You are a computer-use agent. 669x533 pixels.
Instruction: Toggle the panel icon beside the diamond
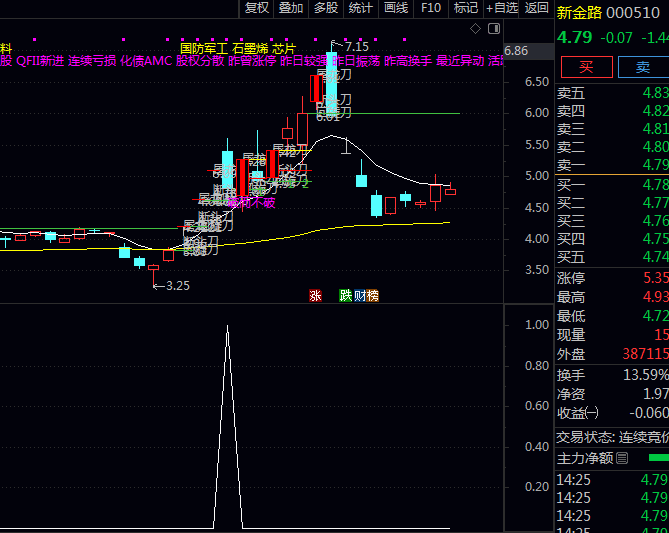[493, 28]
